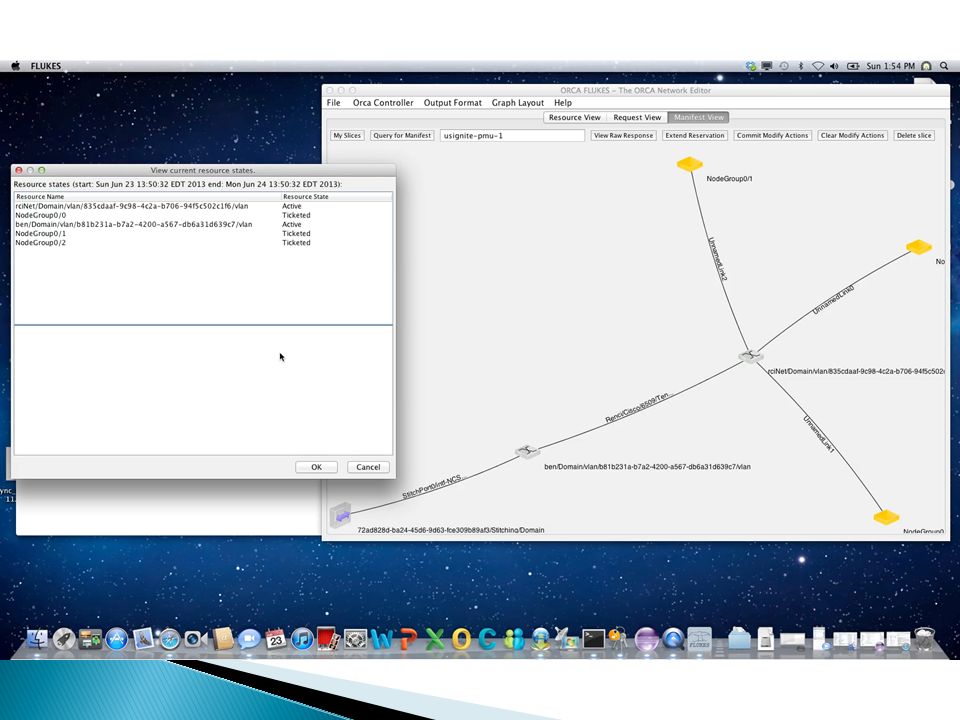Select the NodeGroup0/1 row in resource table
Image resolution: width=960 pixels, height=720 pixels.
203,234
